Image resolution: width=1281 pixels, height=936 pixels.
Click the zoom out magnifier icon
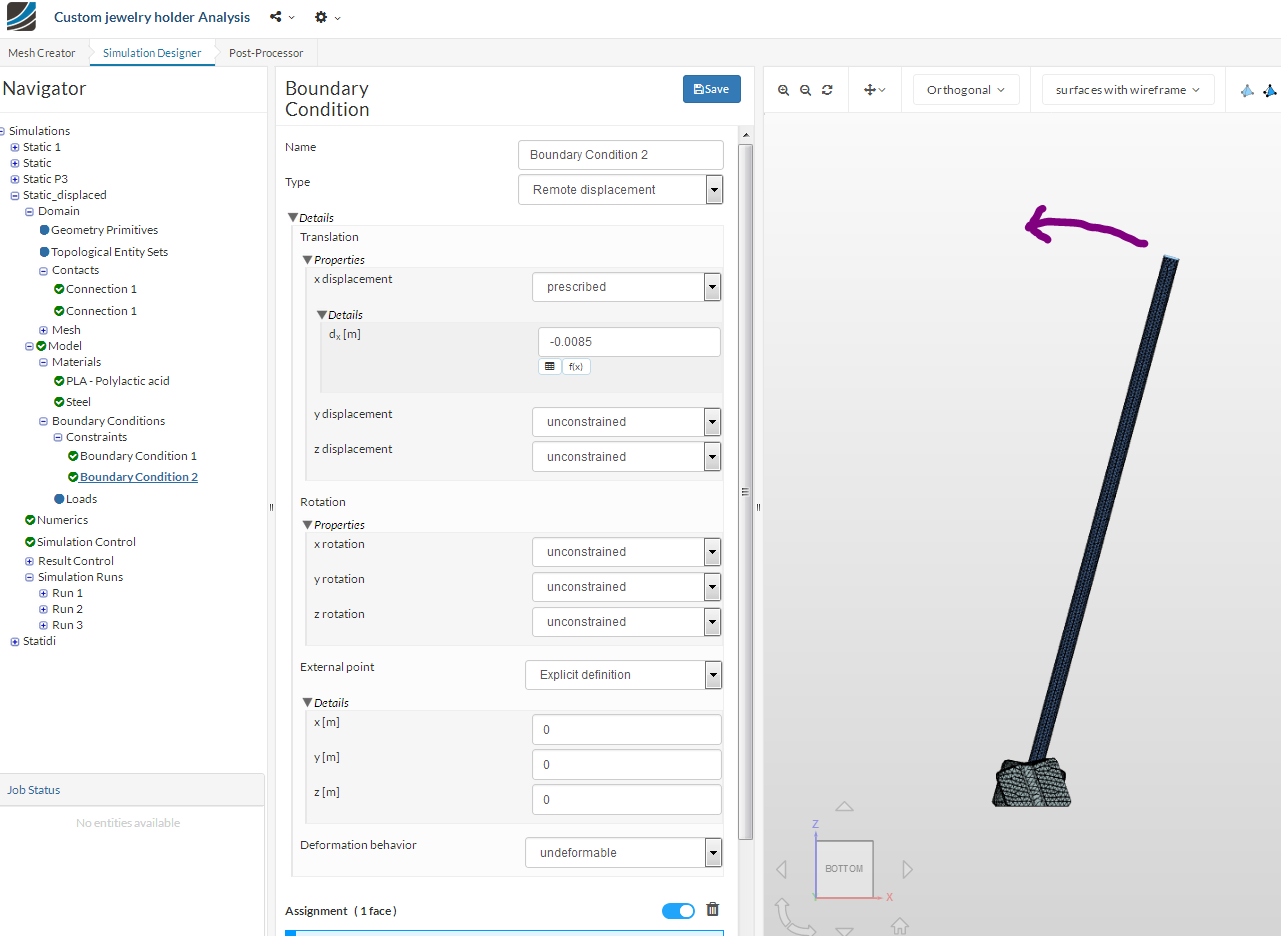tap(805, 89)
